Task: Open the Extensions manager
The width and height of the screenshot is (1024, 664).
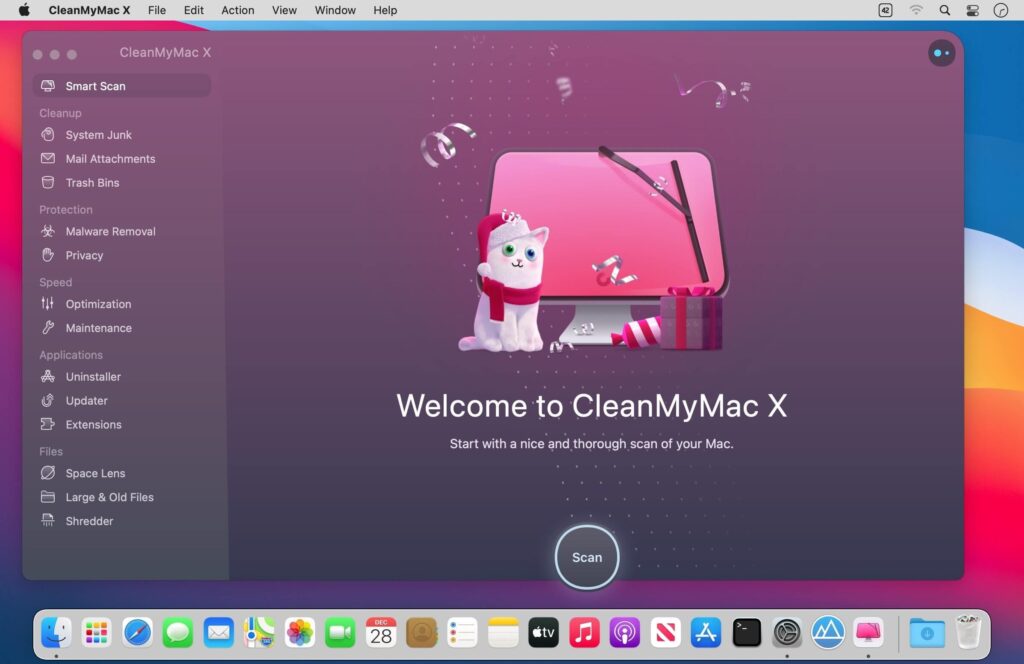Action: click(94, 424)
